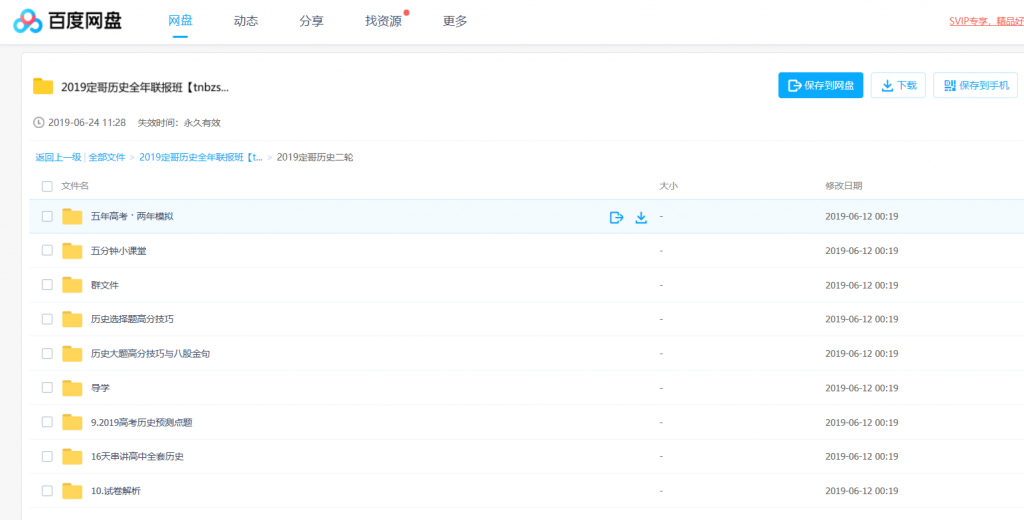
Task: Open the 导学 folder icon
Action: [x=72, y=388]
